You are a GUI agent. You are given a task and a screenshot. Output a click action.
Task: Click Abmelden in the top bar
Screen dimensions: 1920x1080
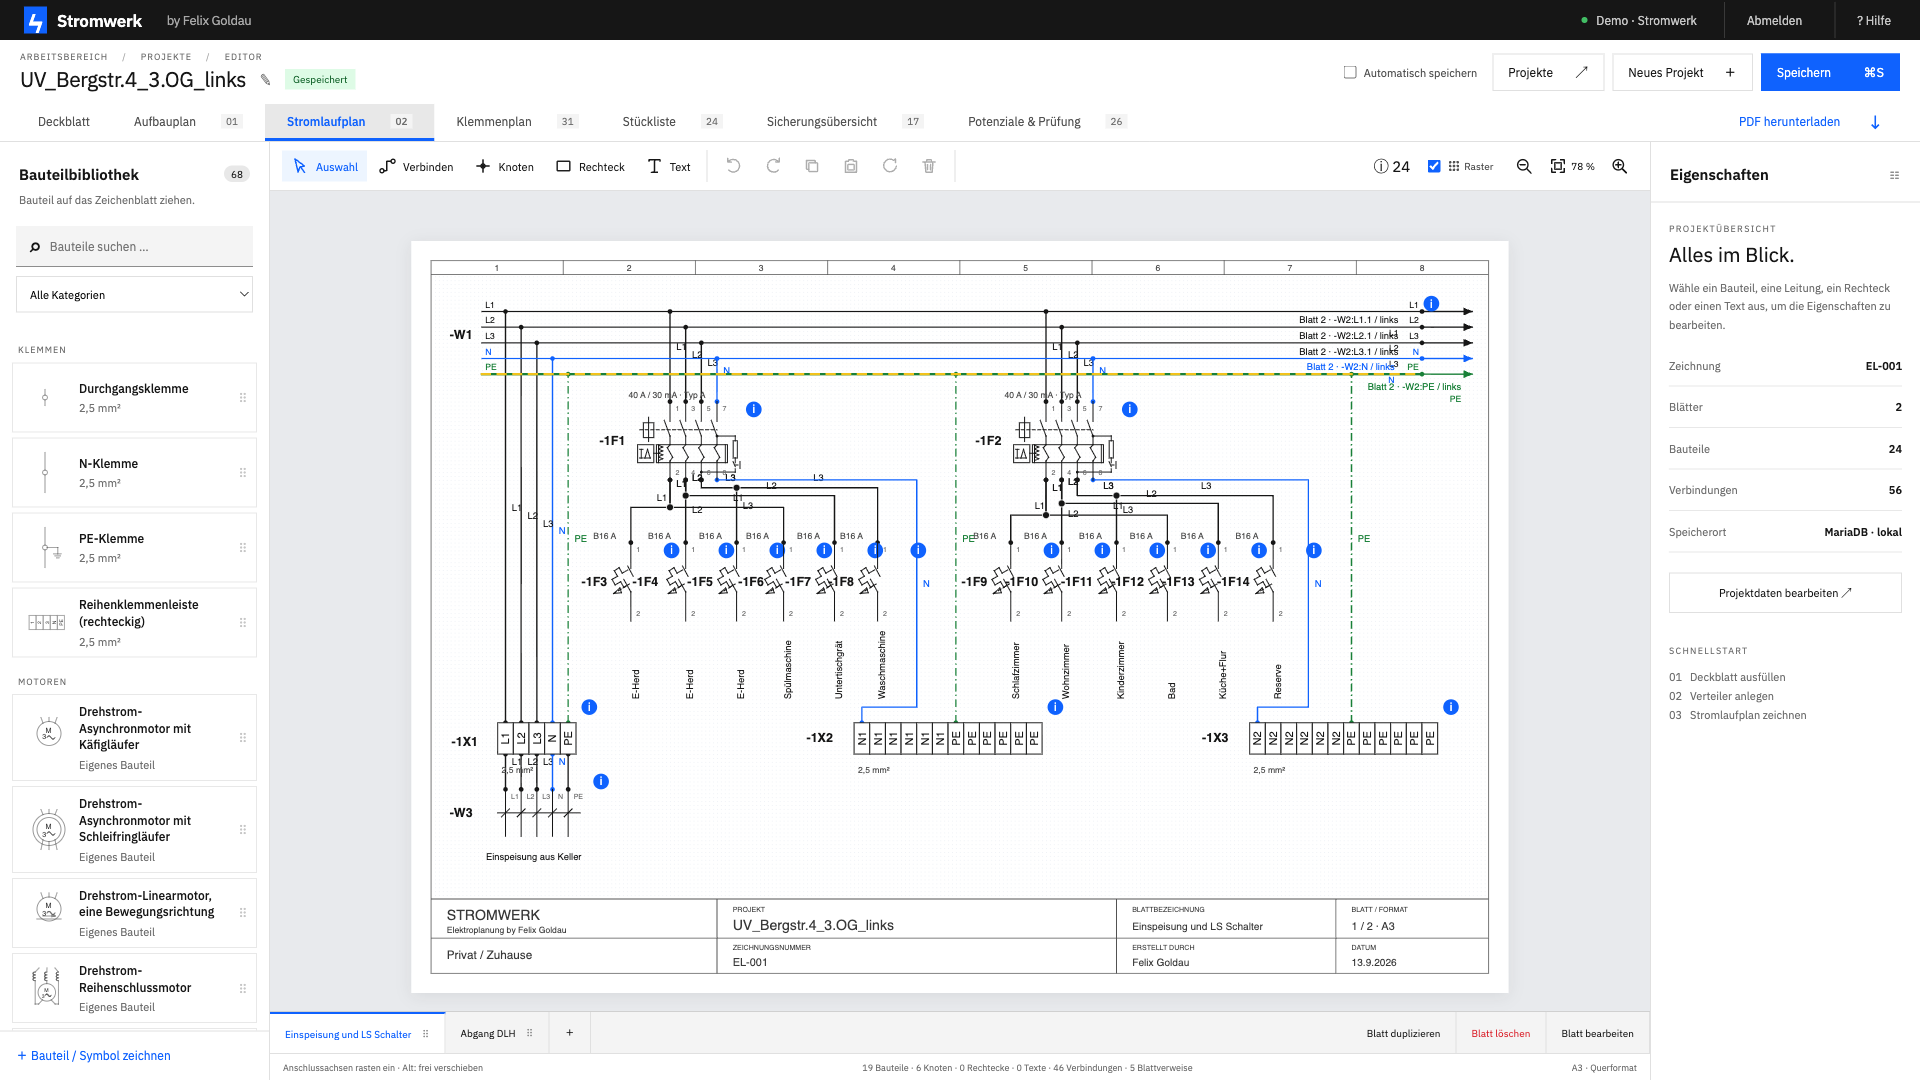point(1774,20)
